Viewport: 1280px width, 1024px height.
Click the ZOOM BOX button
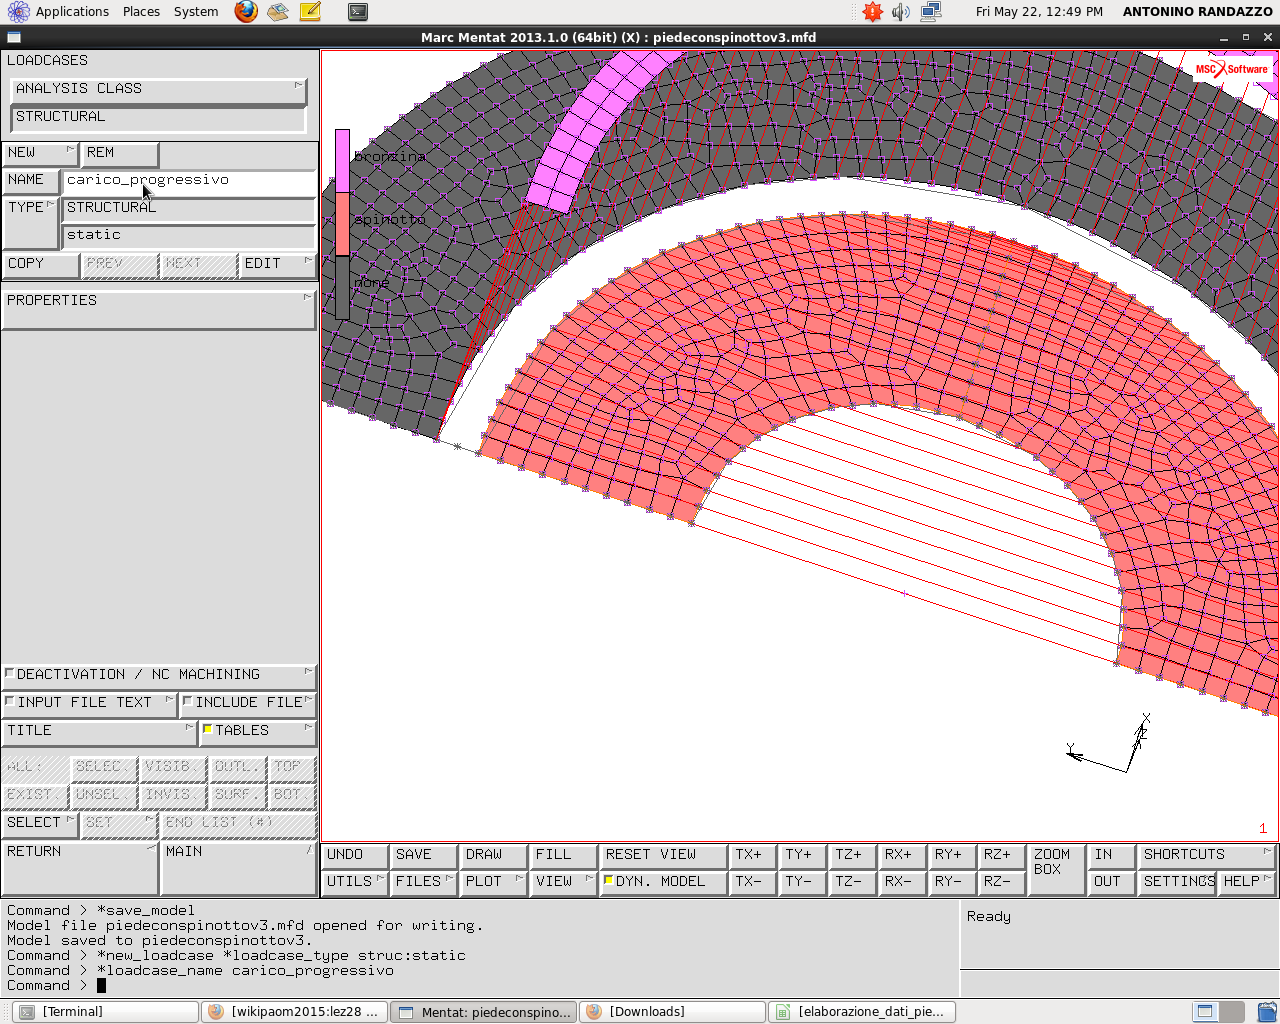1056,868
